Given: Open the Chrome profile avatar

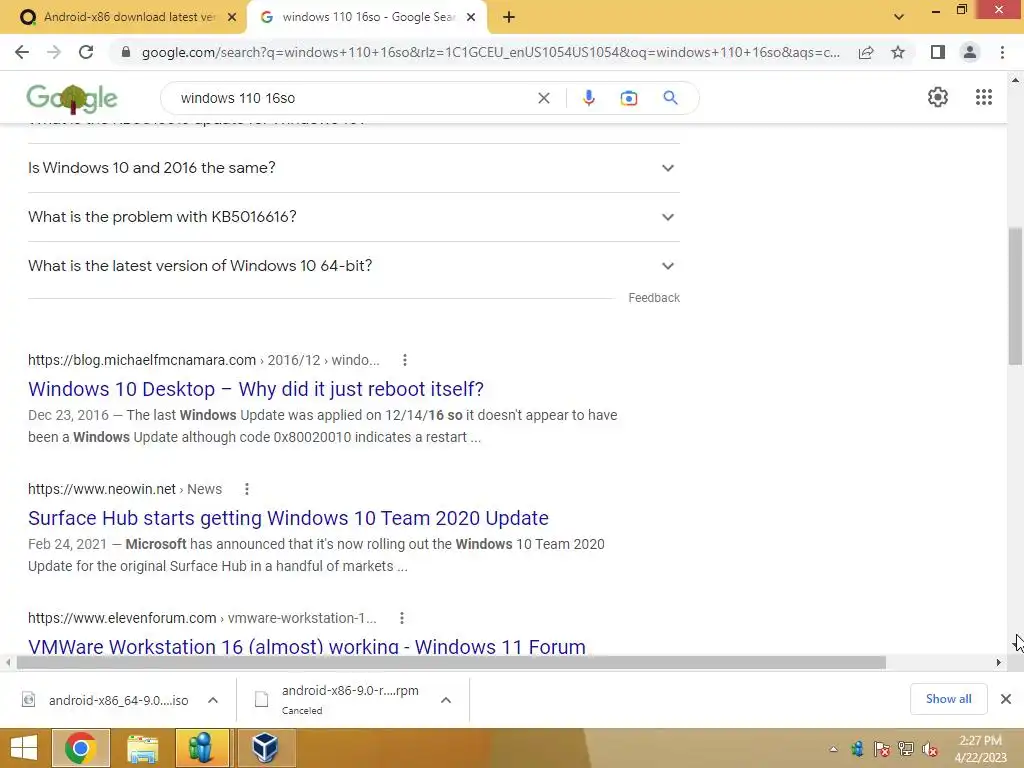Looking at the screenshot, I should (970, 52).
